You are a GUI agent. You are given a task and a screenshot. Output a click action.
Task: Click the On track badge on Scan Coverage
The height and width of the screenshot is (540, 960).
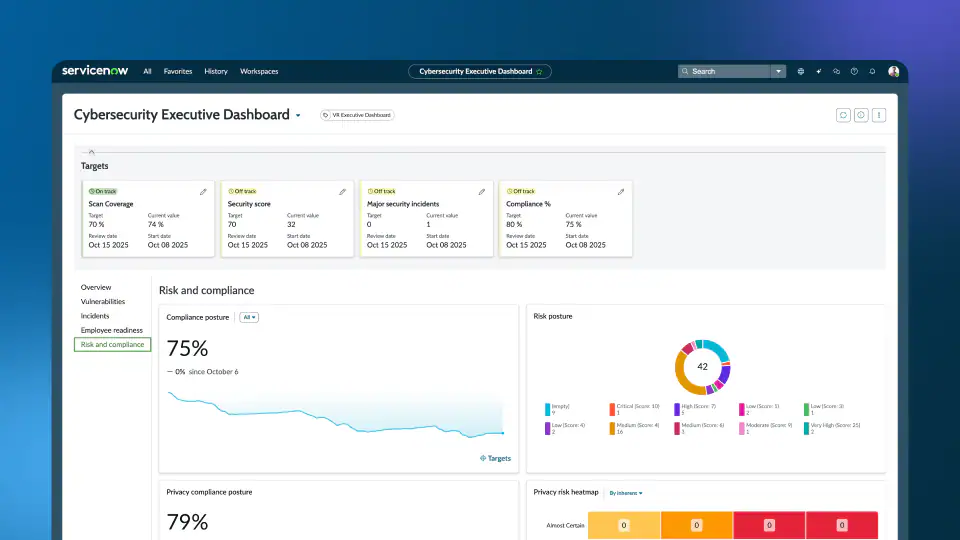tap(102, 191)
